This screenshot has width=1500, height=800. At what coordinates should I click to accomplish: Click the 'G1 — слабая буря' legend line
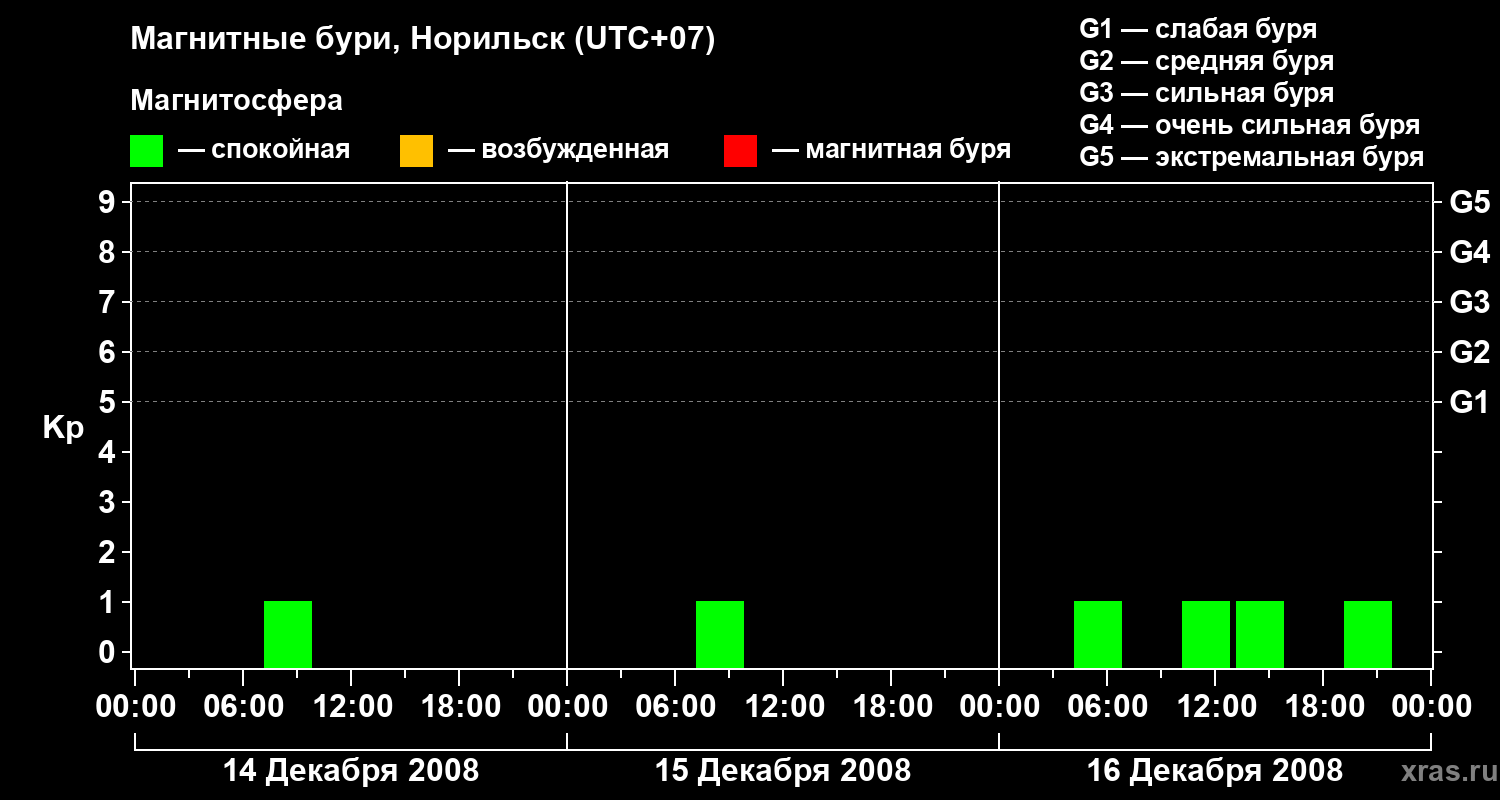point(1198,29)
